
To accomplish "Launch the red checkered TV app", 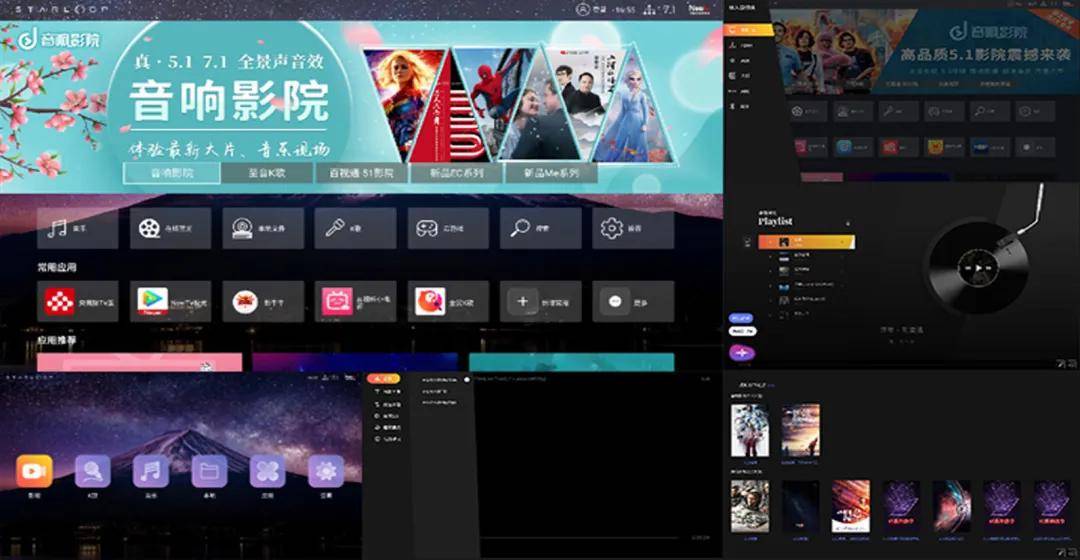I will click(x=77, y=302).
